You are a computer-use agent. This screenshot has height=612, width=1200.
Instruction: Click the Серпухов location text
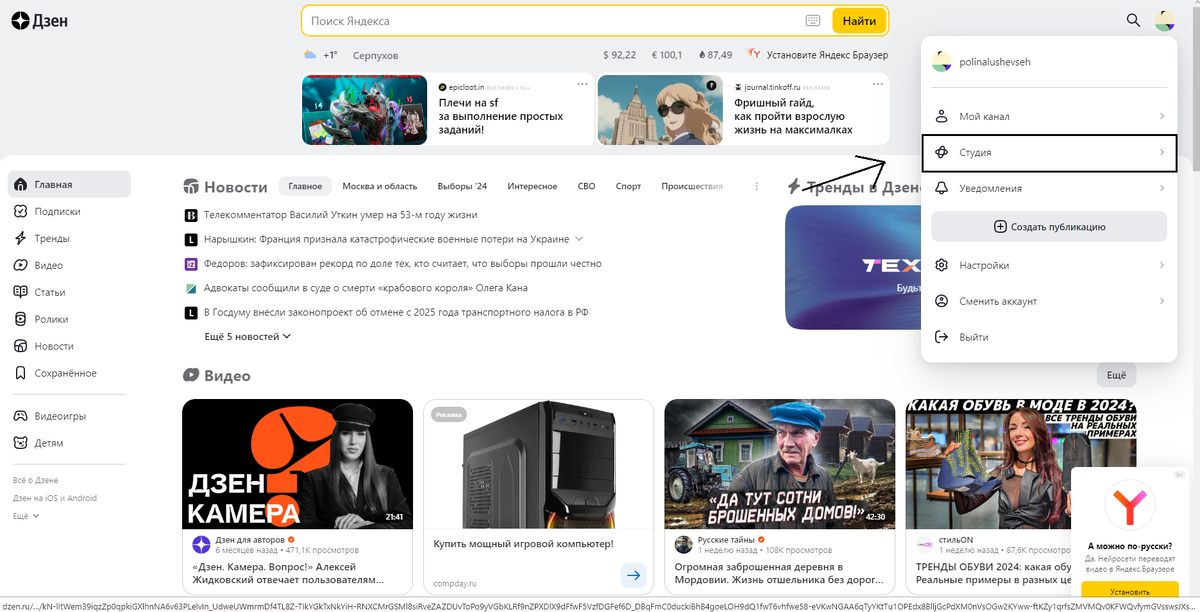pyautogui.click(x=375, y=55)
